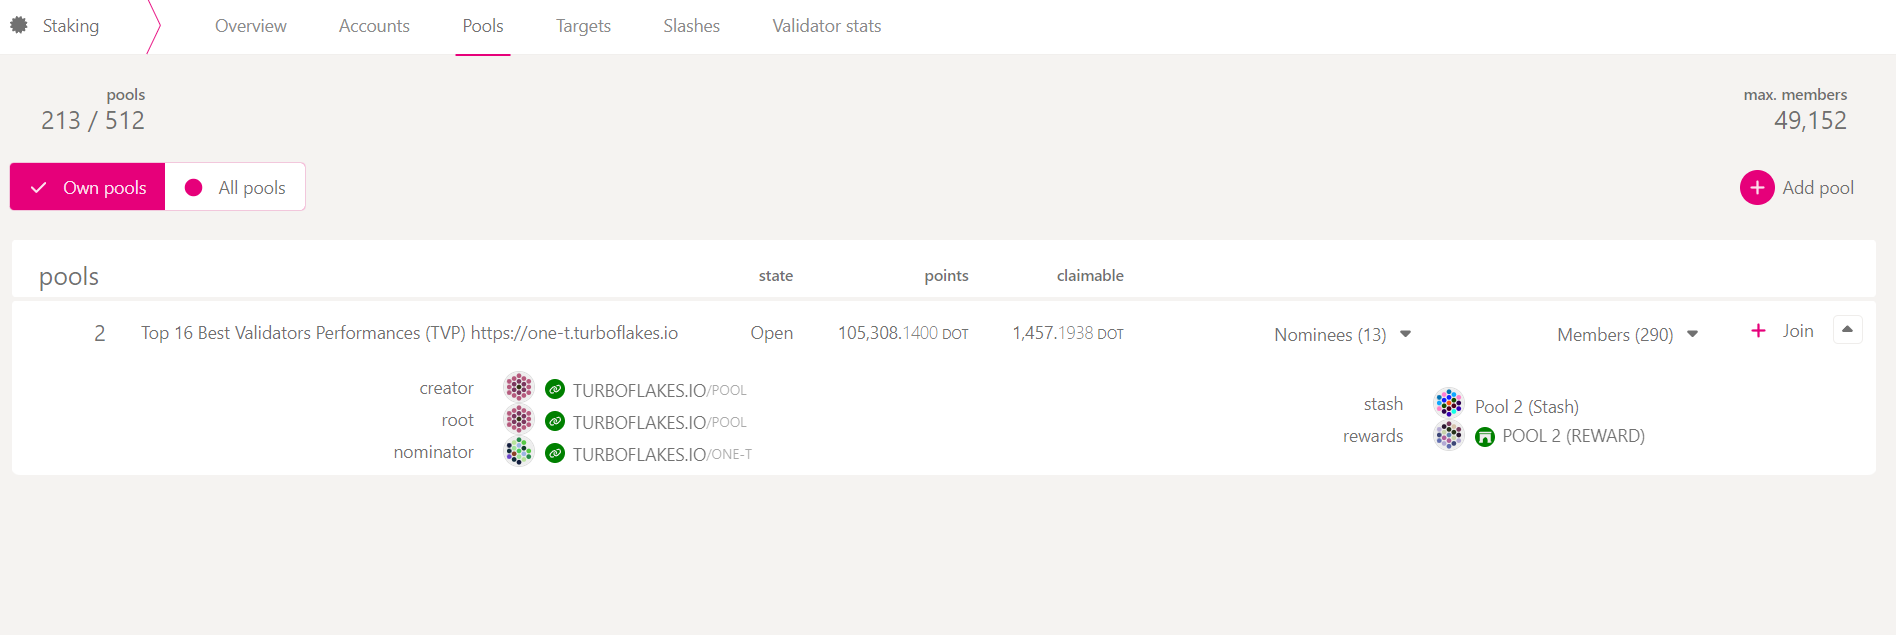This screenshot has width=1896, height=635.
Task: Expand the Nominees (13) dropdown
Action: 1342,334
